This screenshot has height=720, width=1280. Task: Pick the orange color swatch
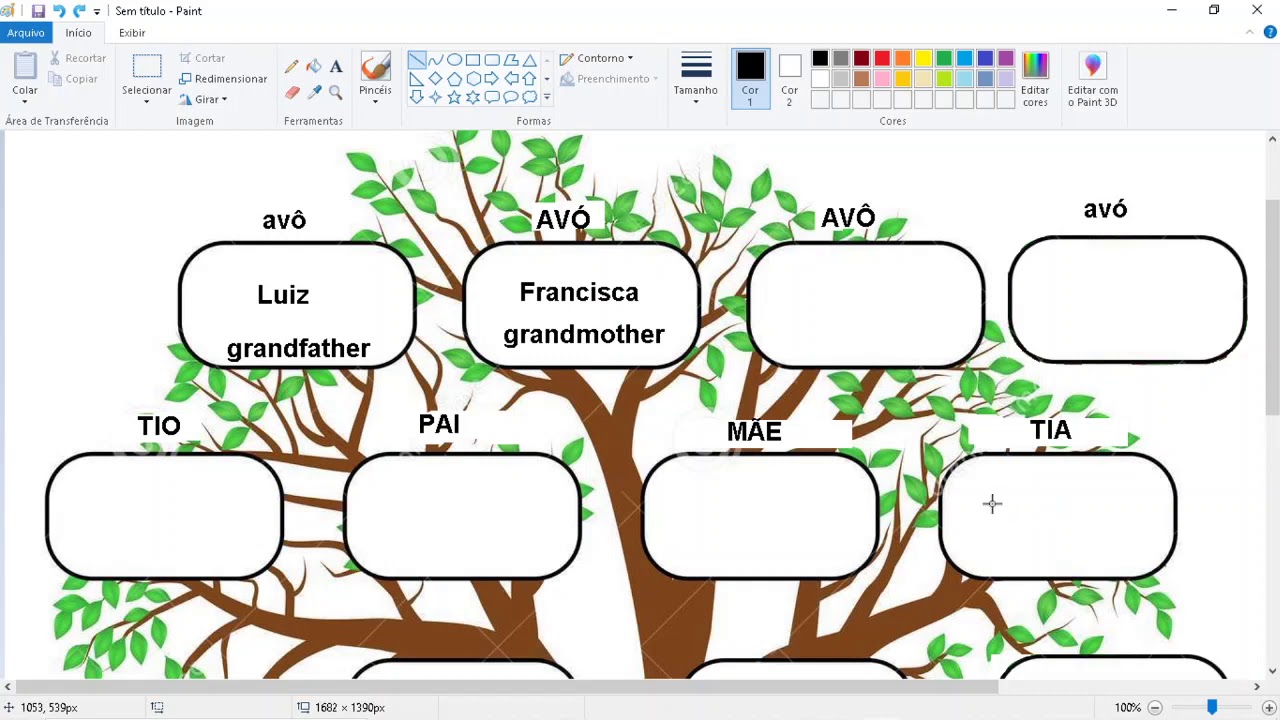coord(903,58)
